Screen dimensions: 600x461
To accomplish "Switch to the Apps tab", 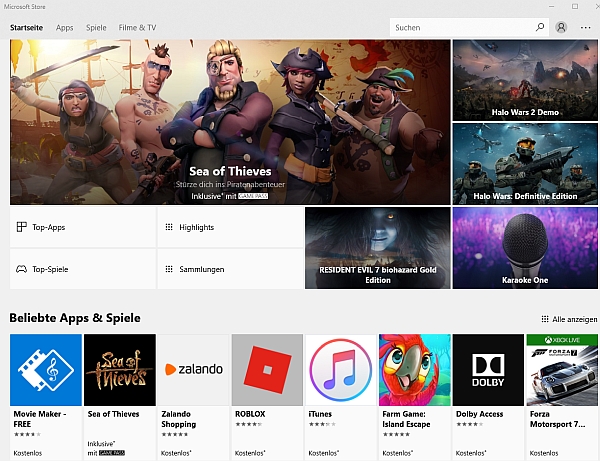I will (64, 28).
